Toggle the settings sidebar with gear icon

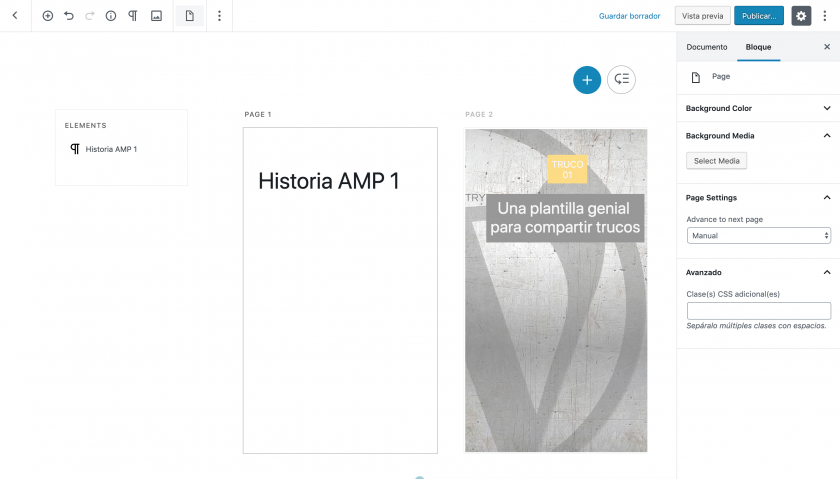click(x=801, y=16)
